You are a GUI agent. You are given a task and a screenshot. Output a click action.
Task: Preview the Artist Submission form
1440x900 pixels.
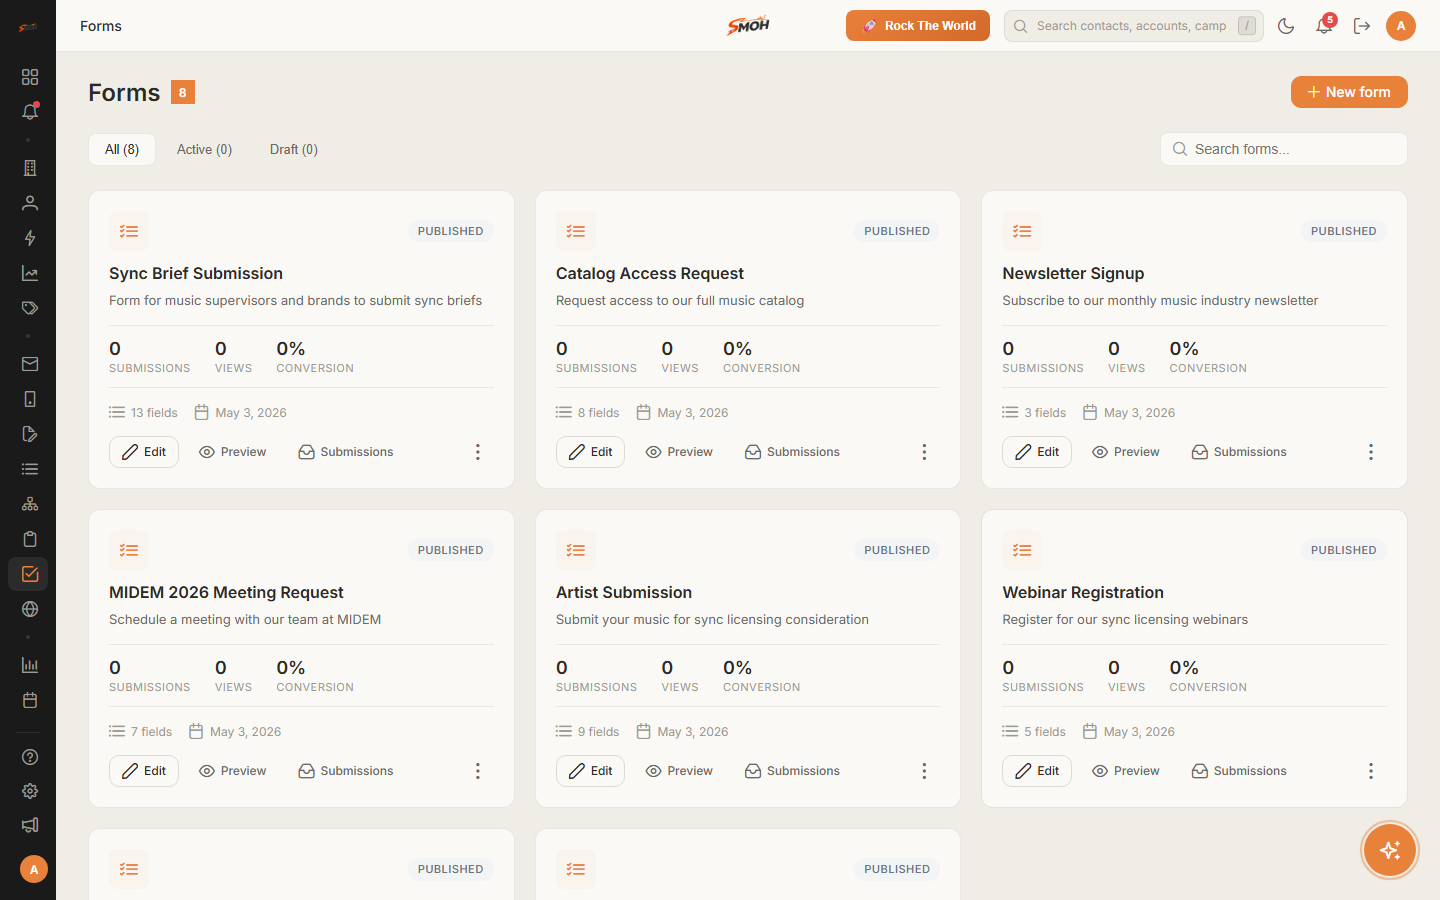pos(679,771)
